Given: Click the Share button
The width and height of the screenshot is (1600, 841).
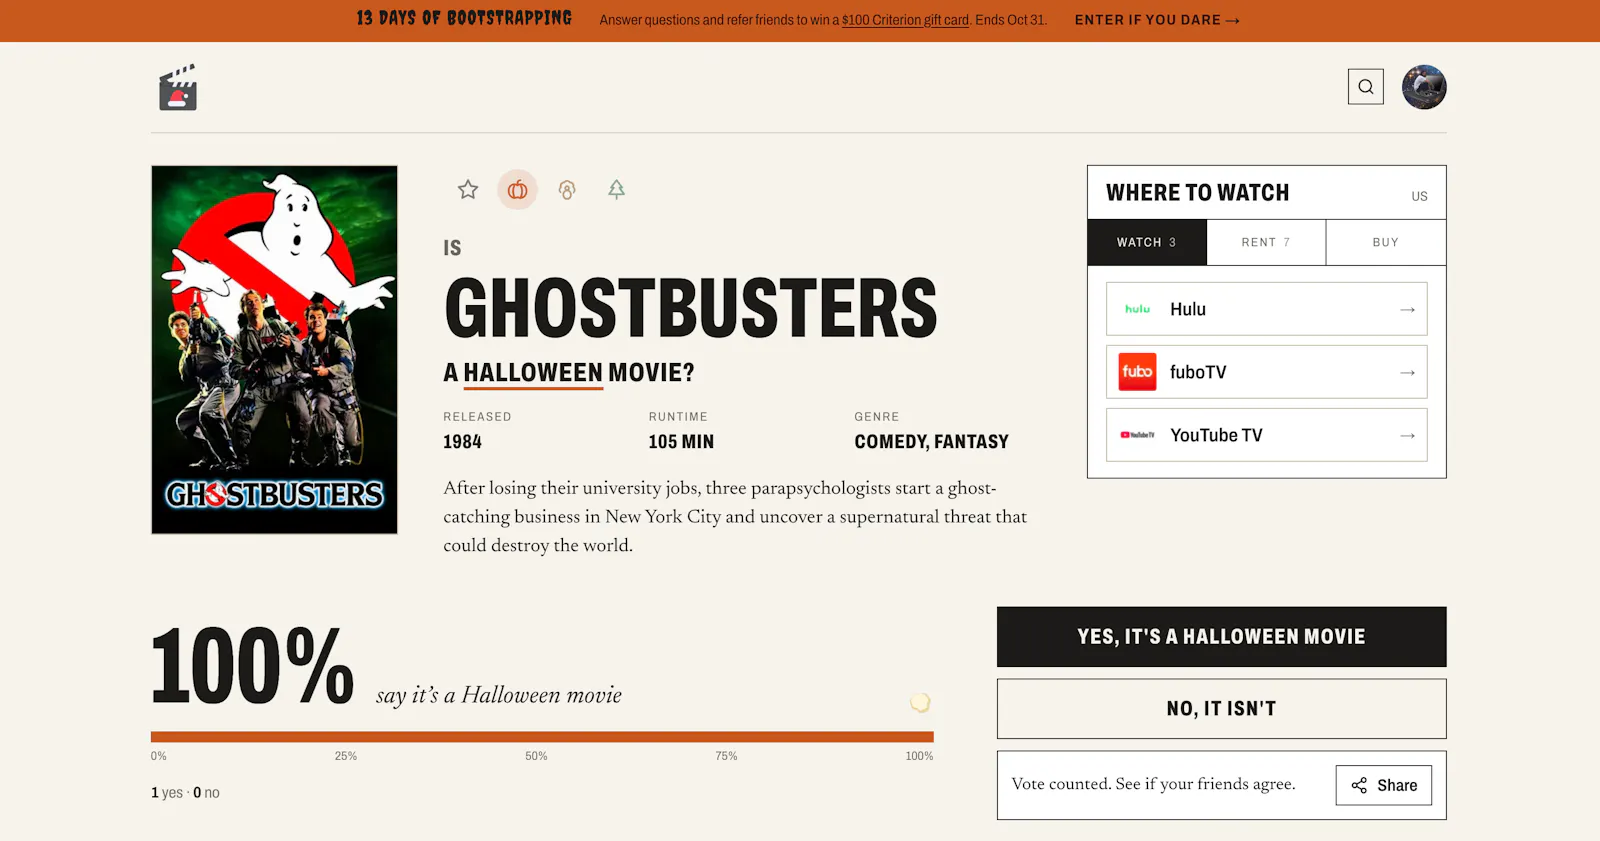Looking at the screenshot, I should click(1384, 785).
